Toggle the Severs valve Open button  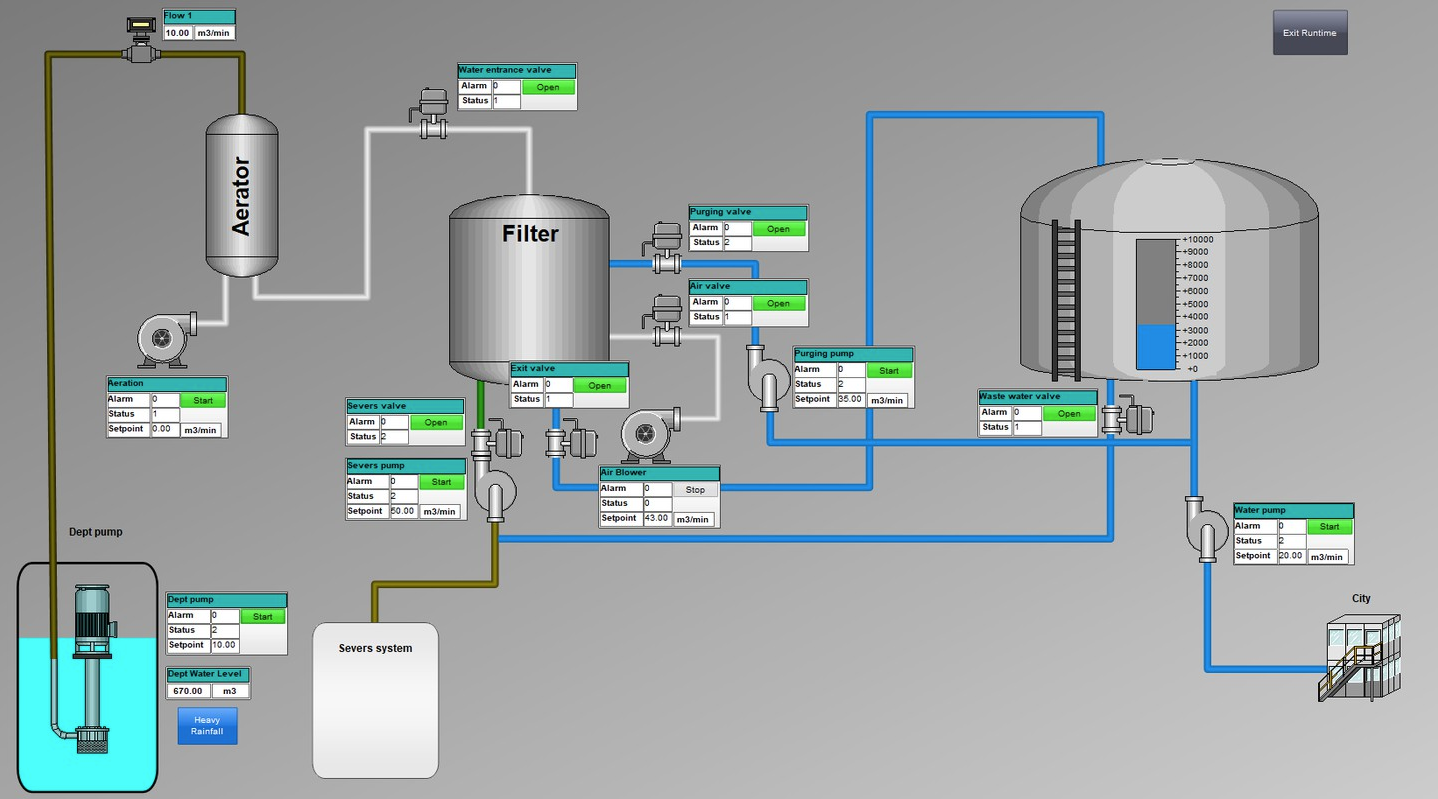[x=436, y=422]
